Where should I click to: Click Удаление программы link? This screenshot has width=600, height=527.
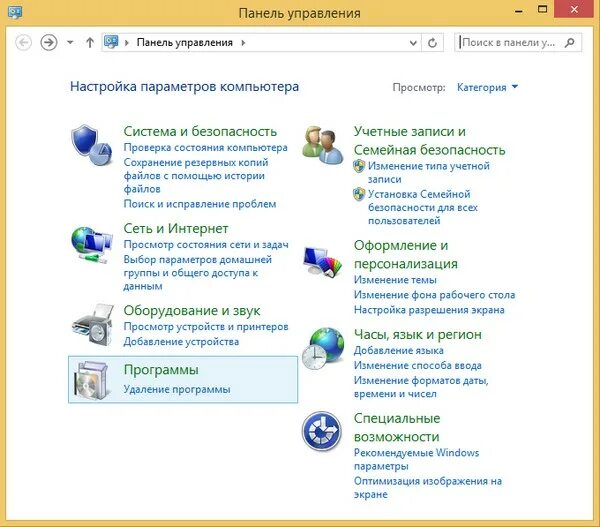coord(177,390)
